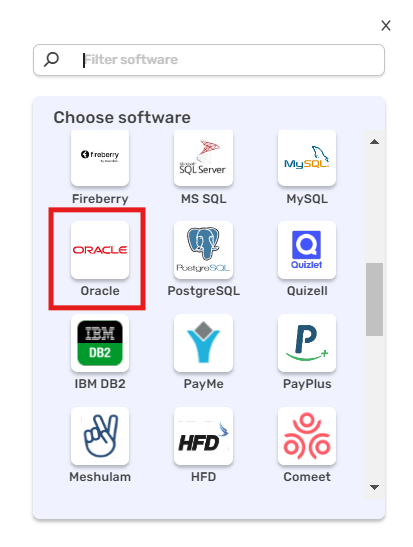Click the Filter software search field
The width and height of the screenshot is (413, 547).
[x=209, y=60]
